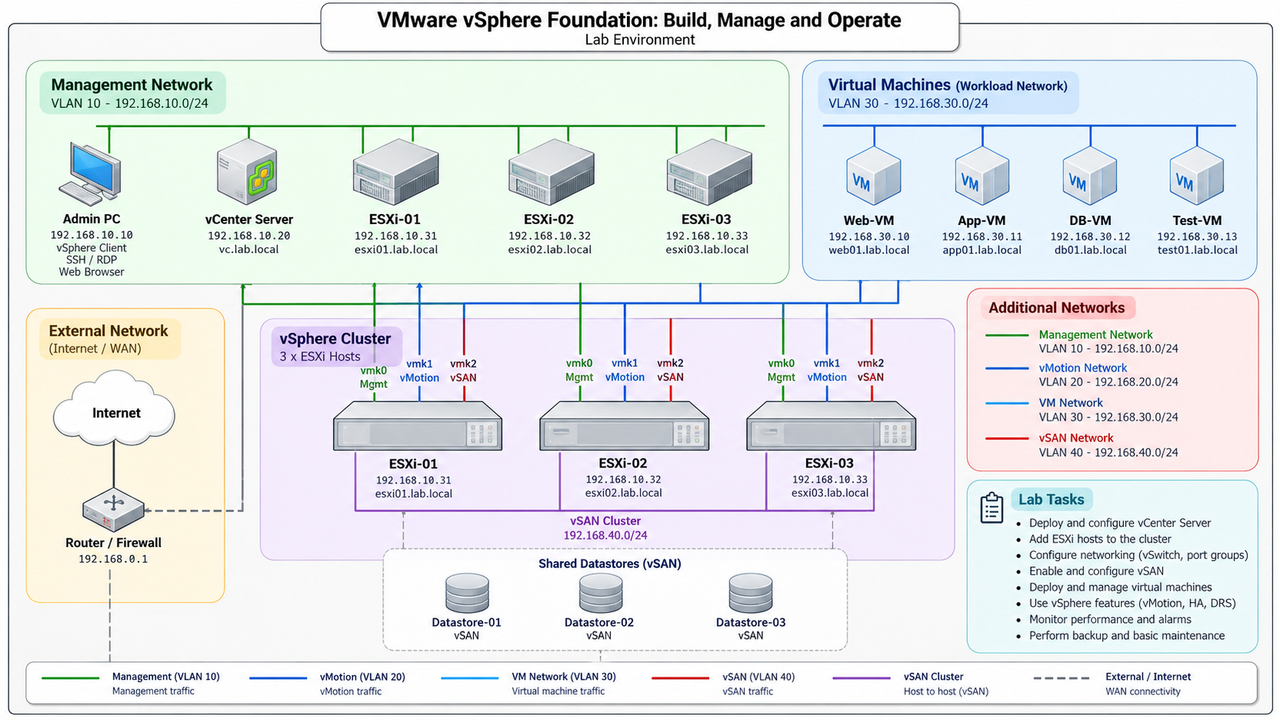Viewport: 1280px width, 720px height.
Task: Select 'Monitor performance and alarms' task
Action: [x=1110, y=619]
